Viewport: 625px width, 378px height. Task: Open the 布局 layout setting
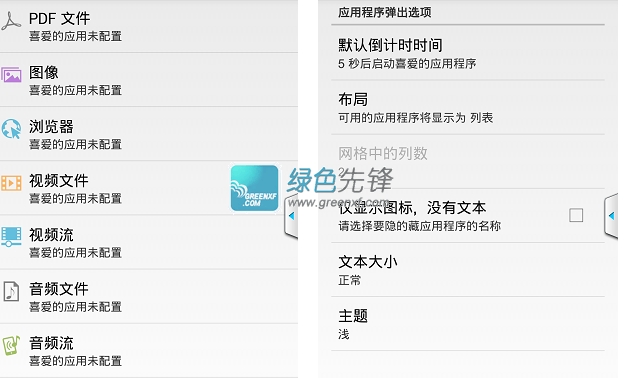point(468,107)
